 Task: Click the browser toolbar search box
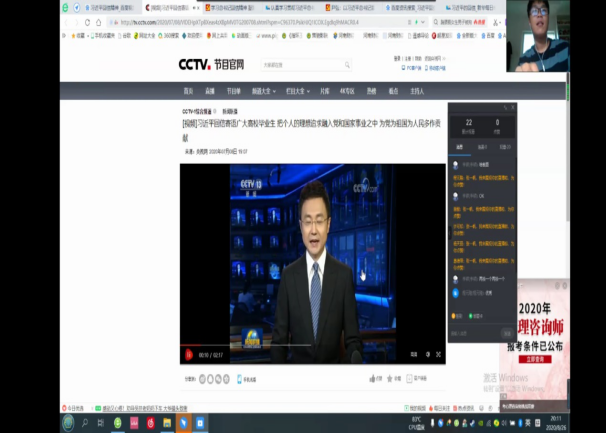point(460,22)
